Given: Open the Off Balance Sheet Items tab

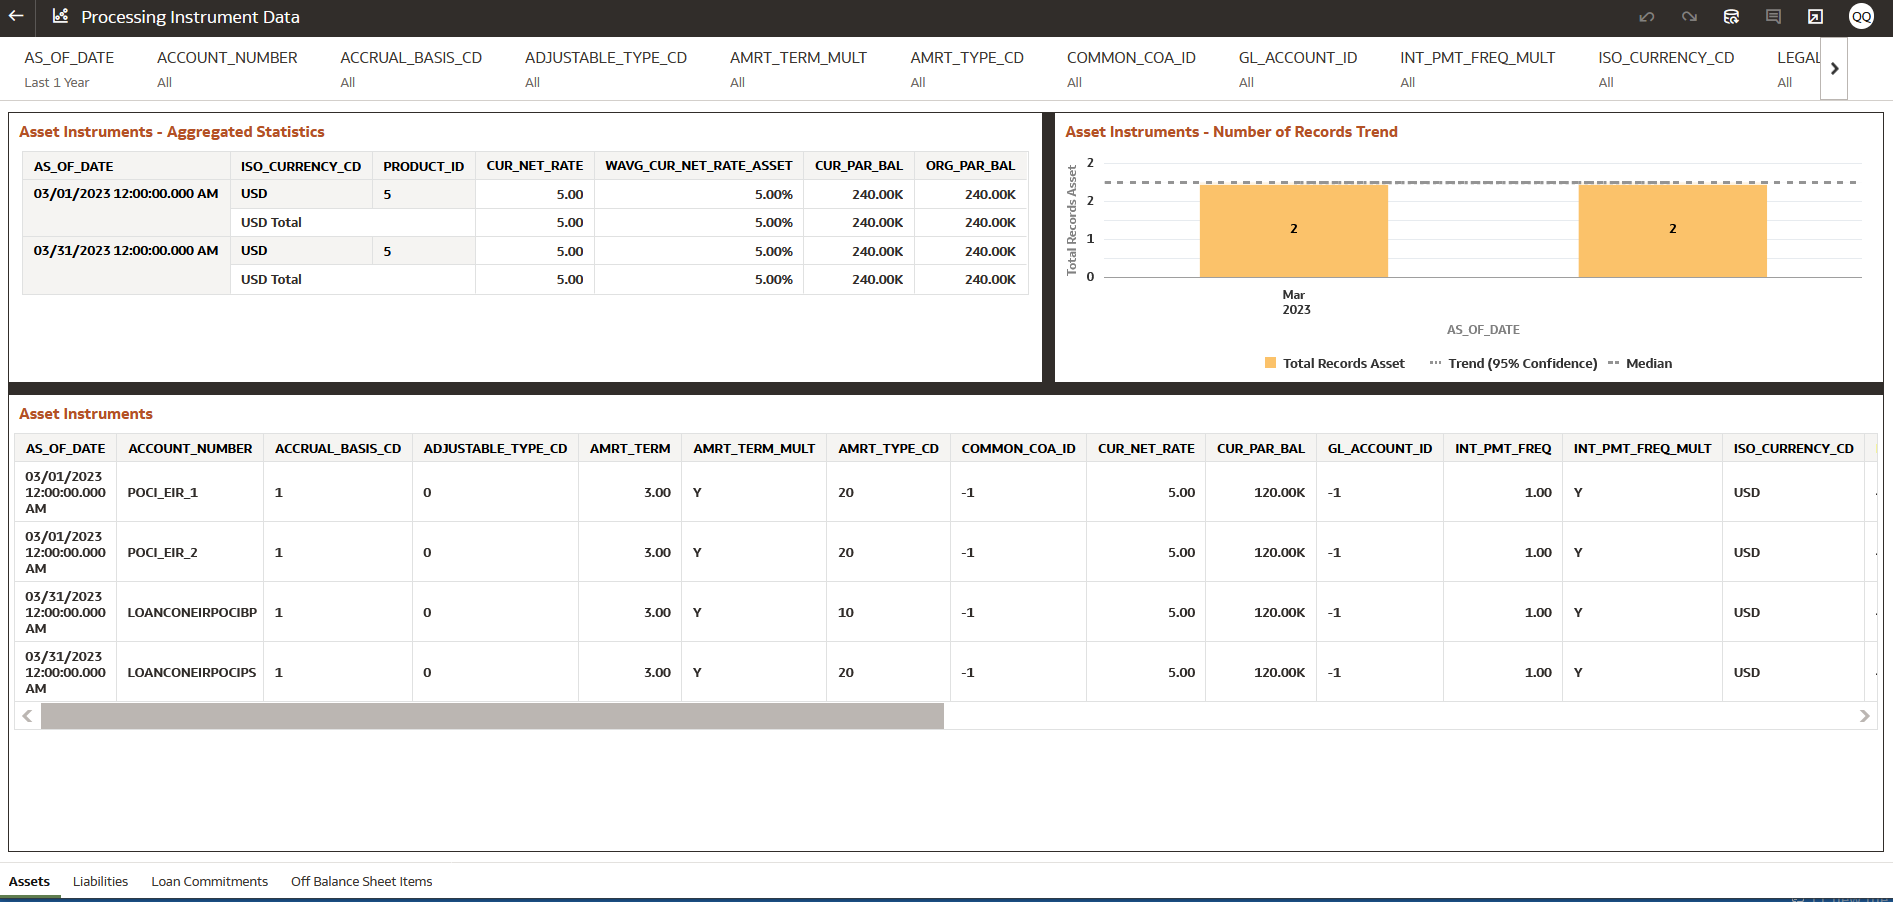Looking at the screenshot, I should pos(361,881).
